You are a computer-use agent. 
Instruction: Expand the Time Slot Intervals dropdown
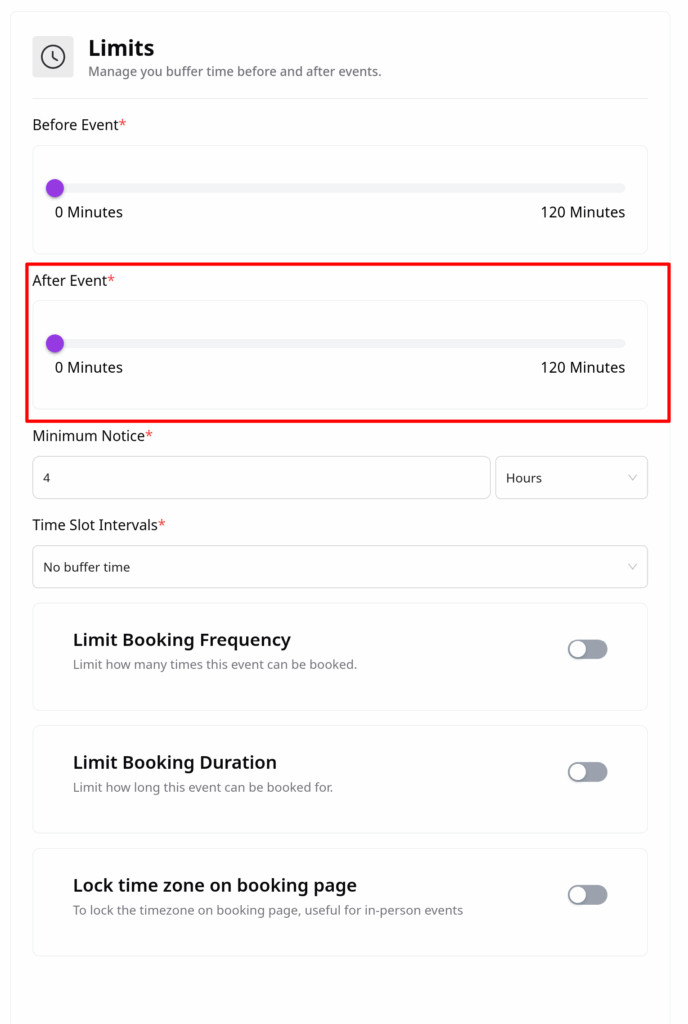click(339, 567)
